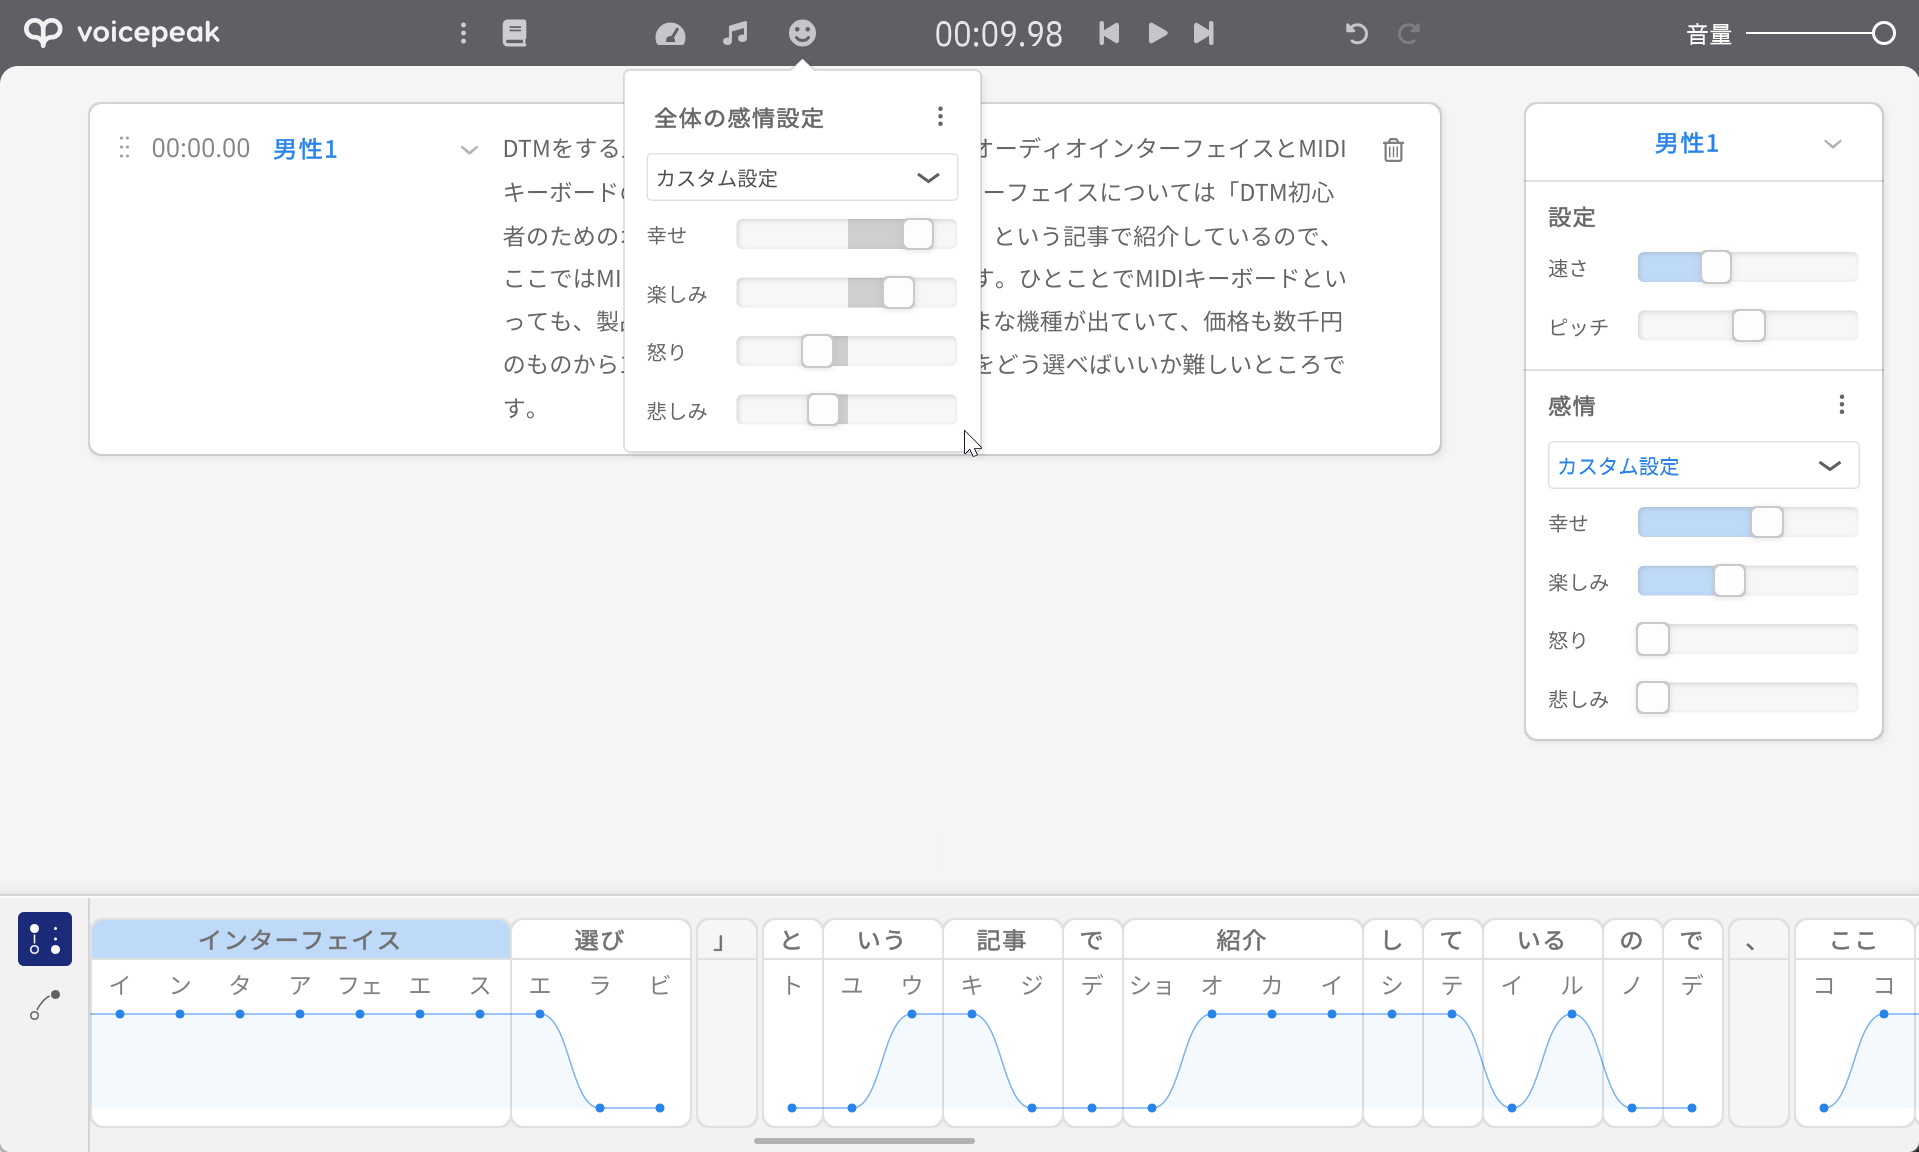
Task: Delete the text block with trash icon
Action: click(x=1393, y=149)
